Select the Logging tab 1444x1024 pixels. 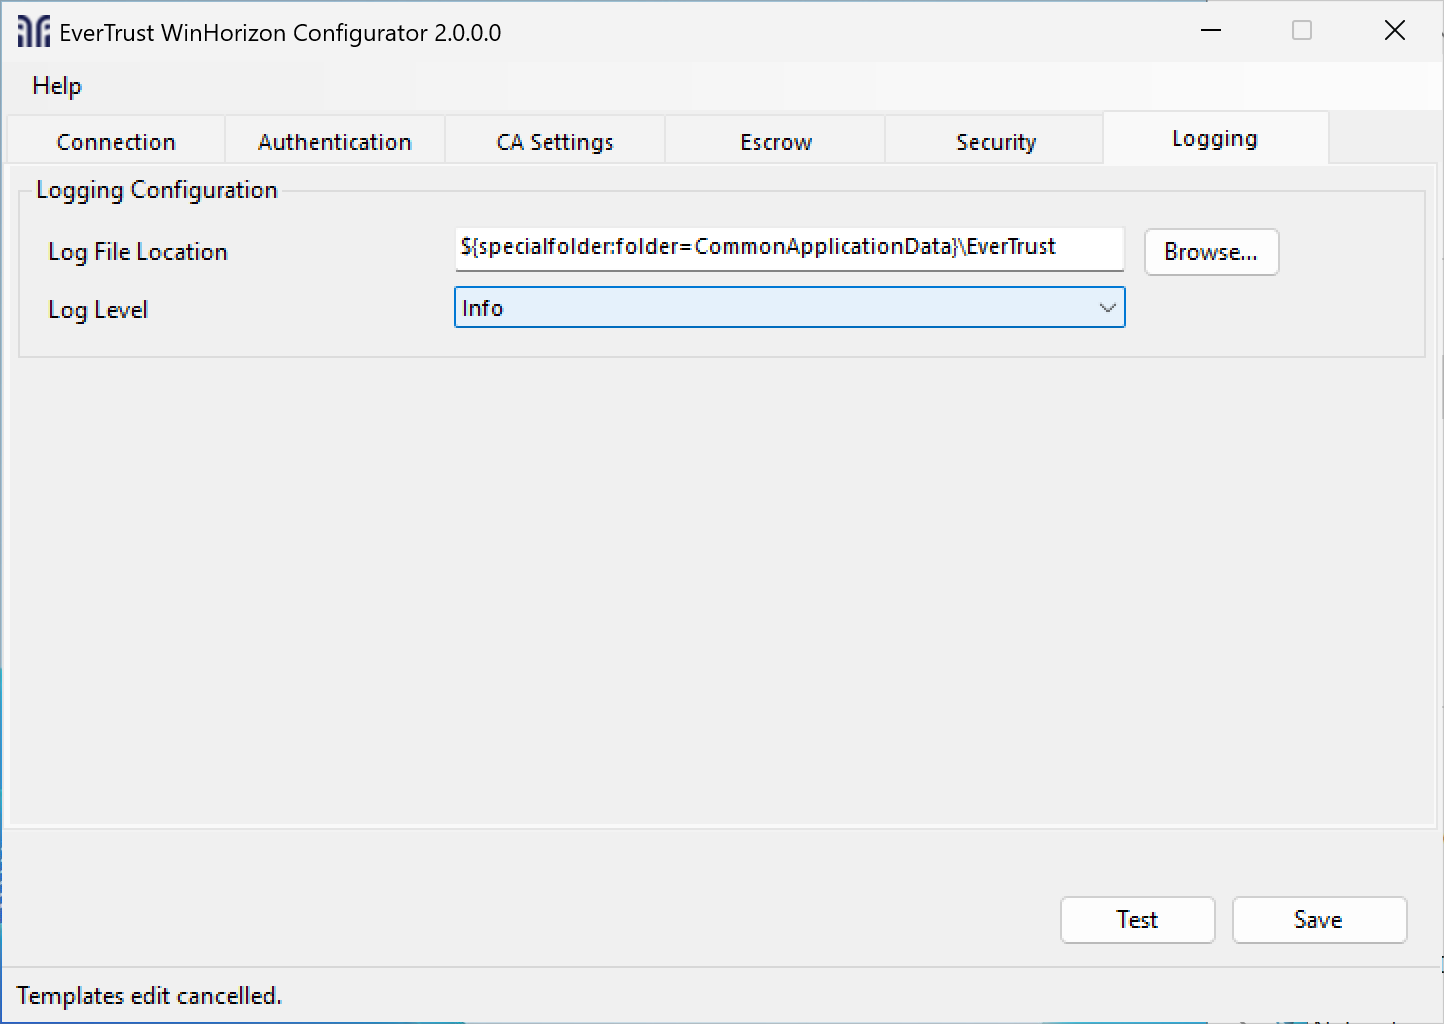click(1214, 138)
